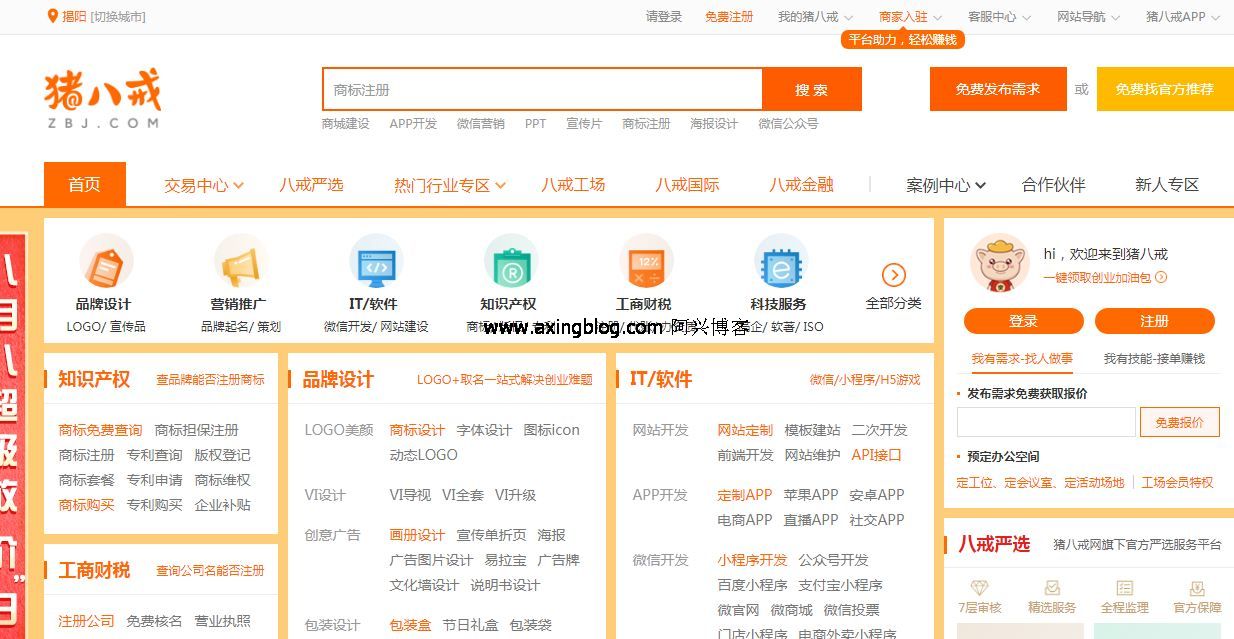The width and height of the screenshot is (1234, 639).
Task: Click the 全程监理 icon
Action: (1125, 588)
